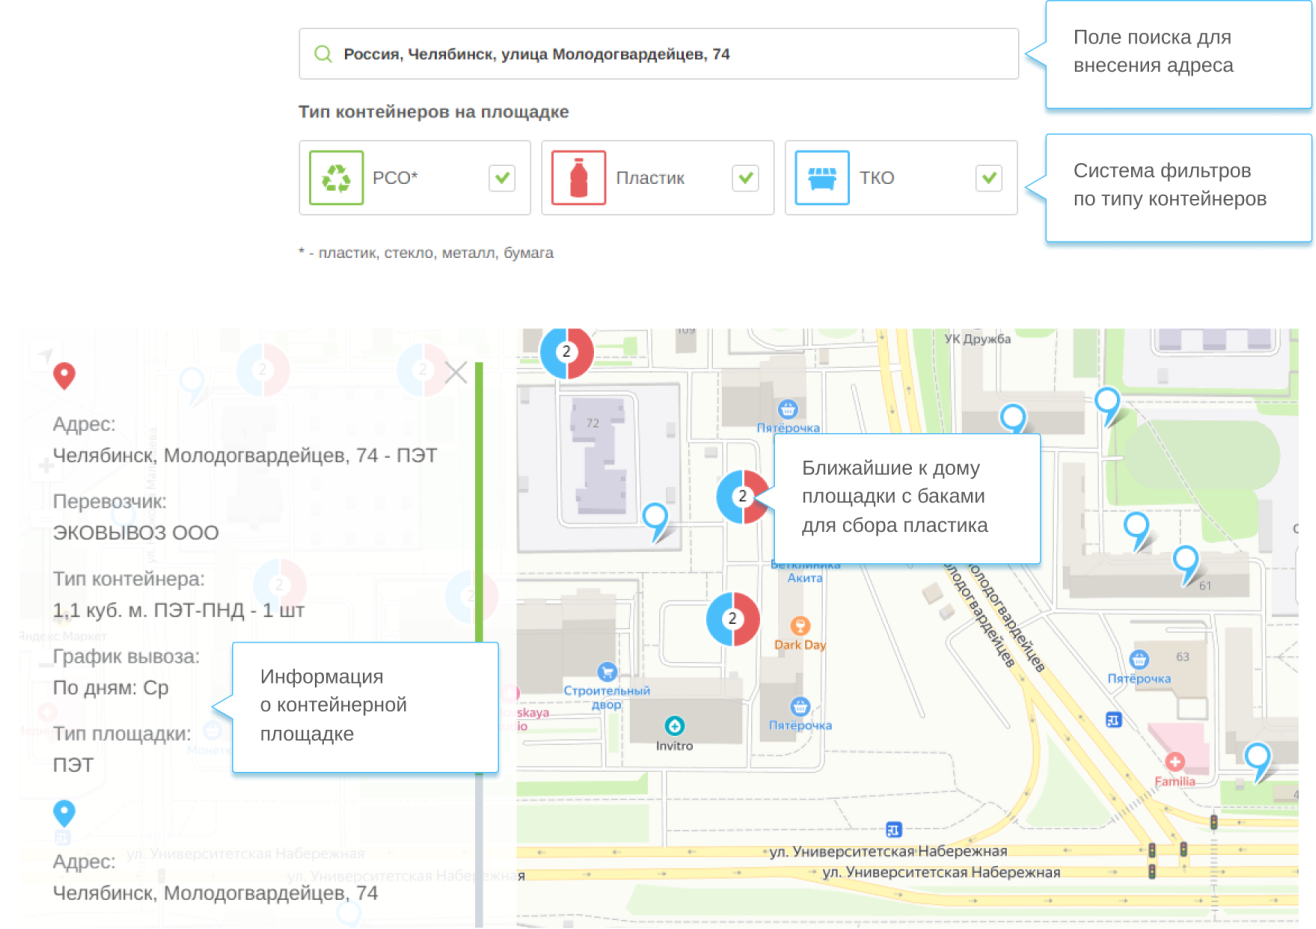This screenshot has width=1316, height=929.
Task: Select blue pin beside building 72
Action: pyautogui.click(x=655, y=521)
